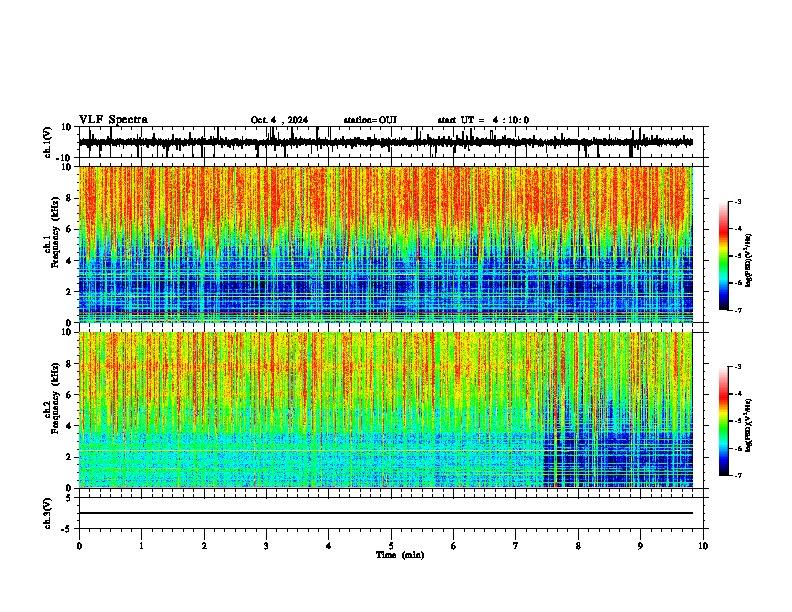Click the time axis tick label 5
Viewport: 792px width, 612px height.
coord(391,546)
